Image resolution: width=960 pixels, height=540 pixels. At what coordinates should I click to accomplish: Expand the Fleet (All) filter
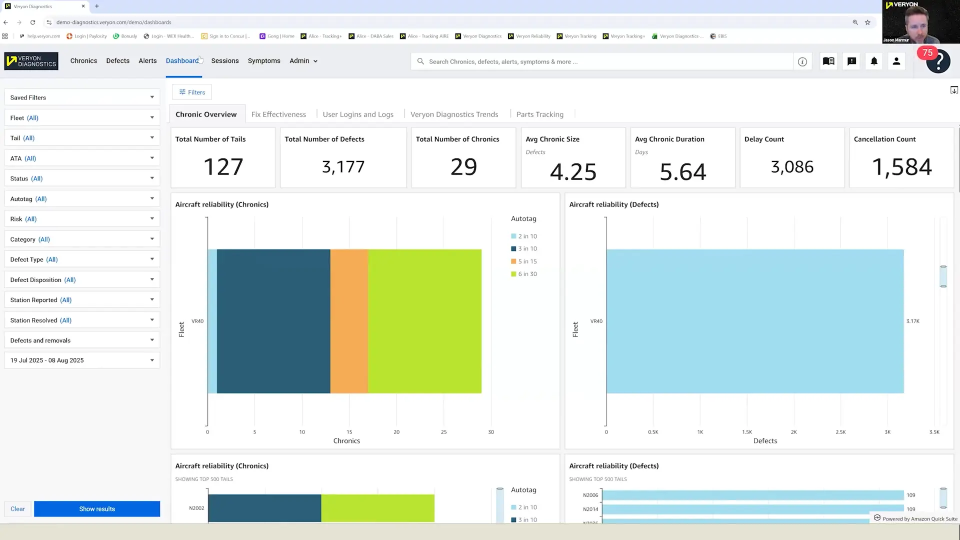pyautogui.click(x=82, y=118)
